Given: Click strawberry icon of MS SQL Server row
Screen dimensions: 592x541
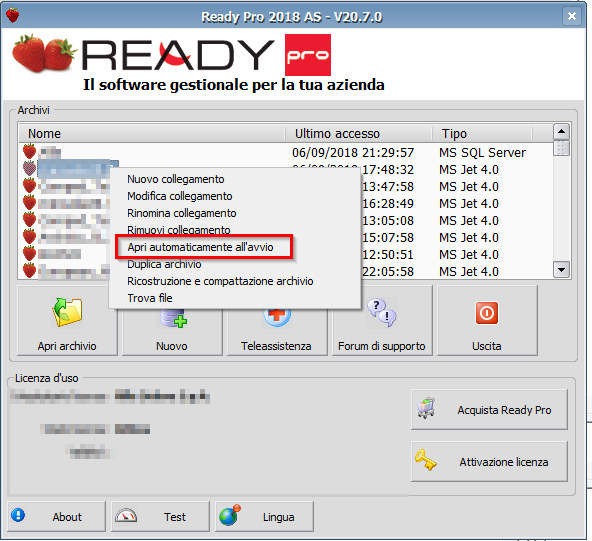Looking at the screenshot, I should tap(29, 151).
